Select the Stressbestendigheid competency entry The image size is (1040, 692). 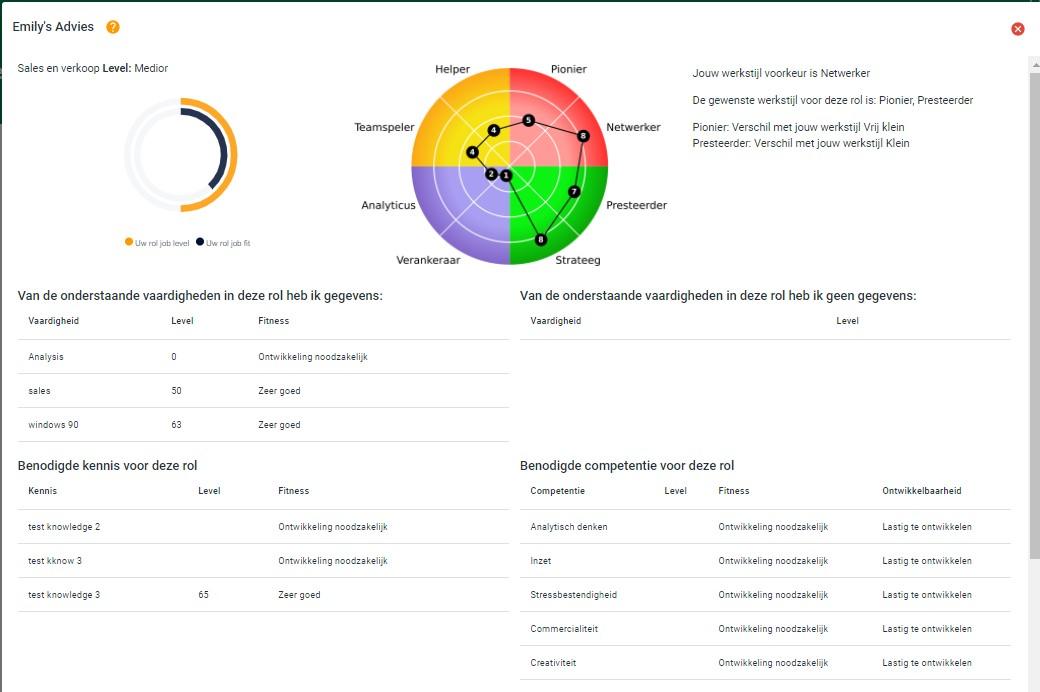click(573, 595)
